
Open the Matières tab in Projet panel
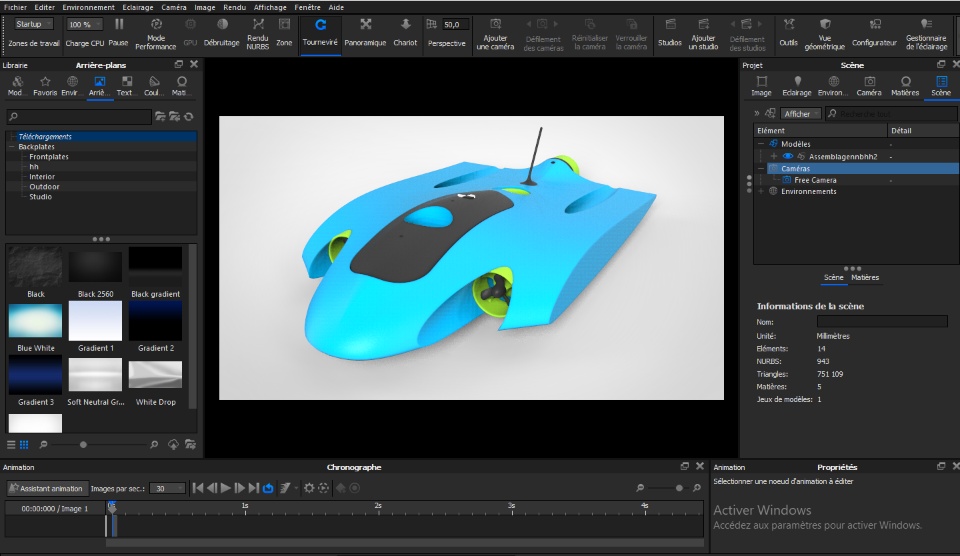pos(905,86)
